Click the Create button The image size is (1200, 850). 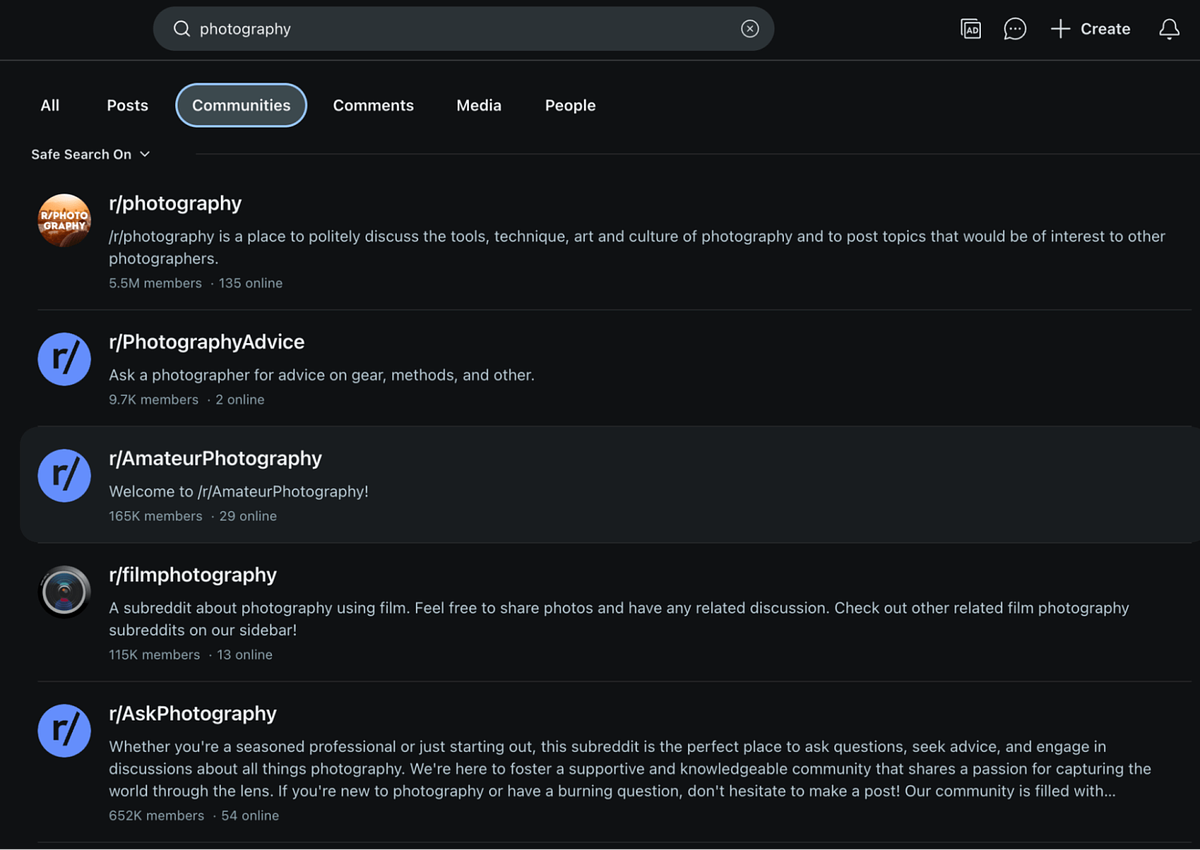(1090, 29)
